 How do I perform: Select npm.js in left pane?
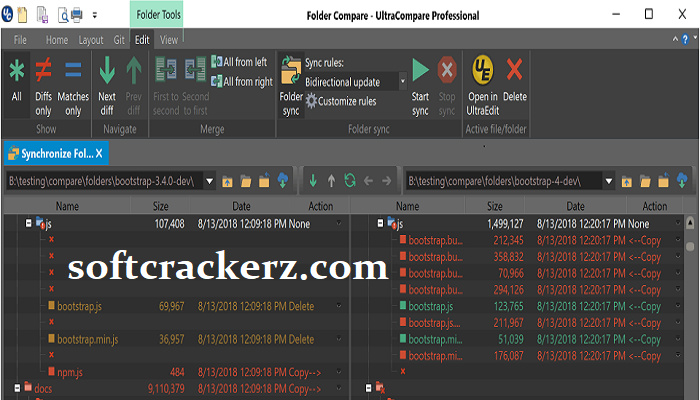tap(70, 372)
